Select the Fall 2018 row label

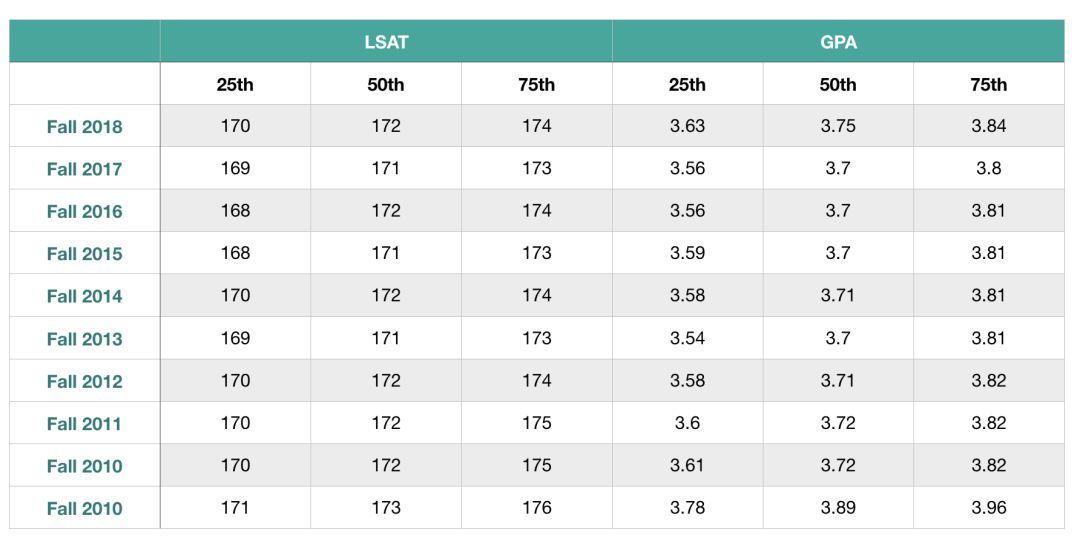click(x=85, y=127)
